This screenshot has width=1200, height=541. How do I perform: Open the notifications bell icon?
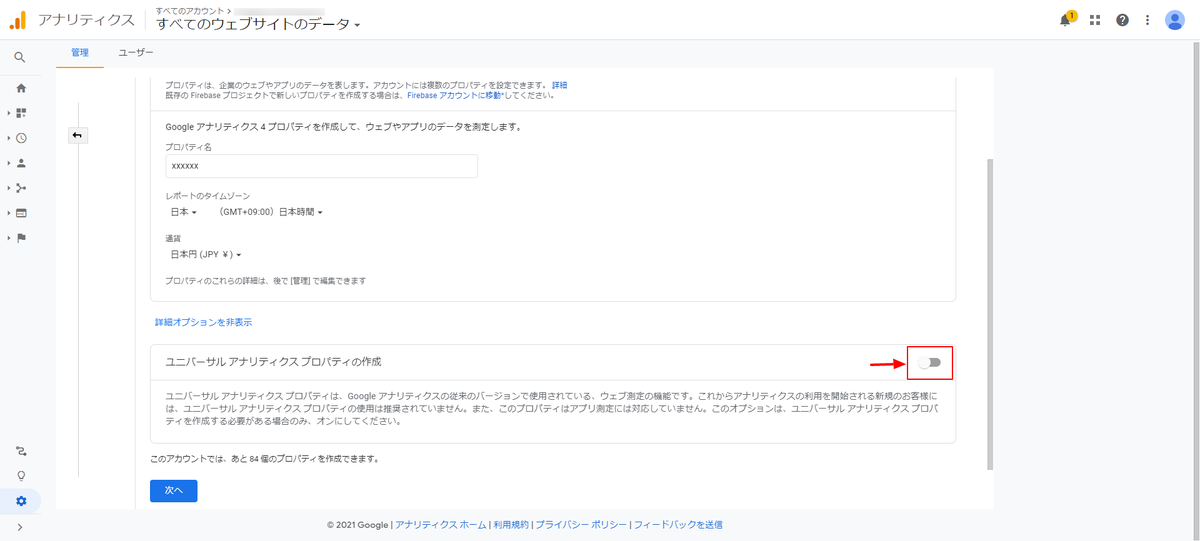(x=1066, y=20)
